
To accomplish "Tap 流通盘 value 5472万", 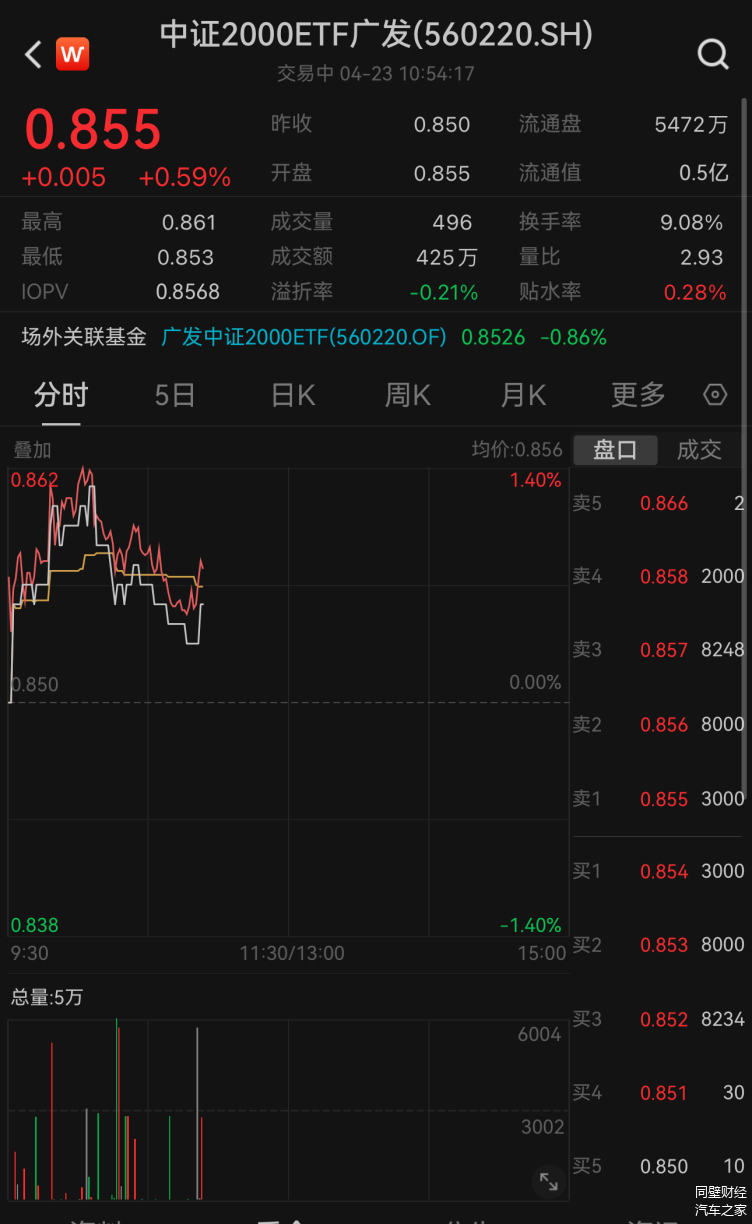I will (691, 125).
